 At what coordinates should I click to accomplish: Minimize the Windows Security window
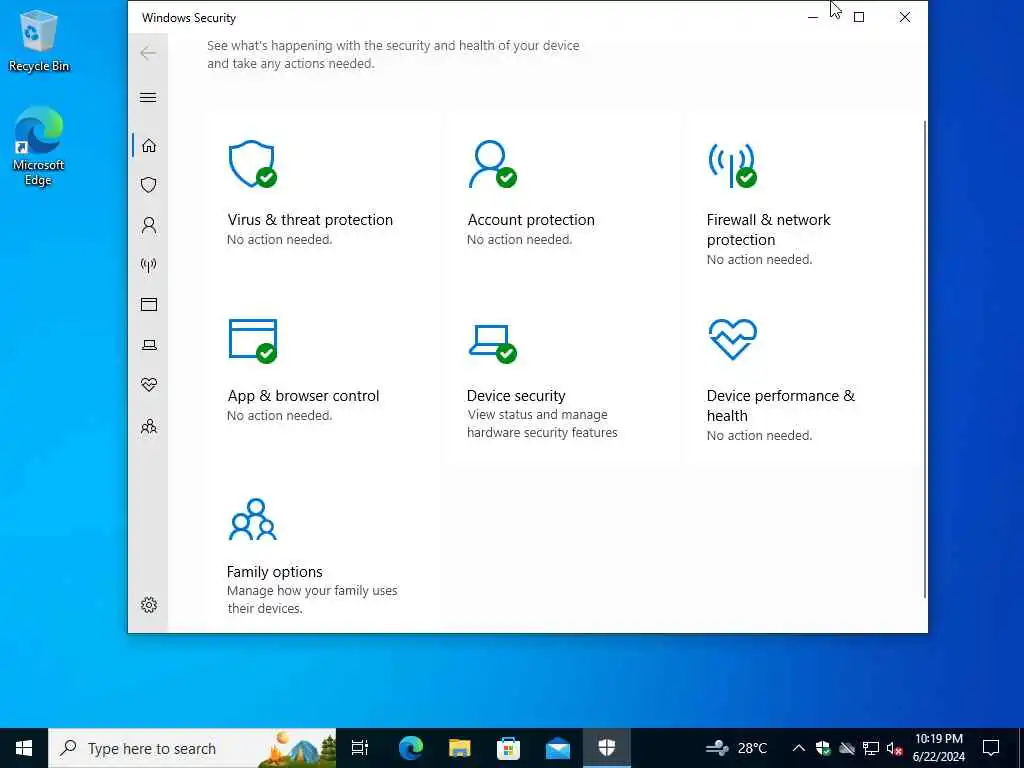pos(813,18)
